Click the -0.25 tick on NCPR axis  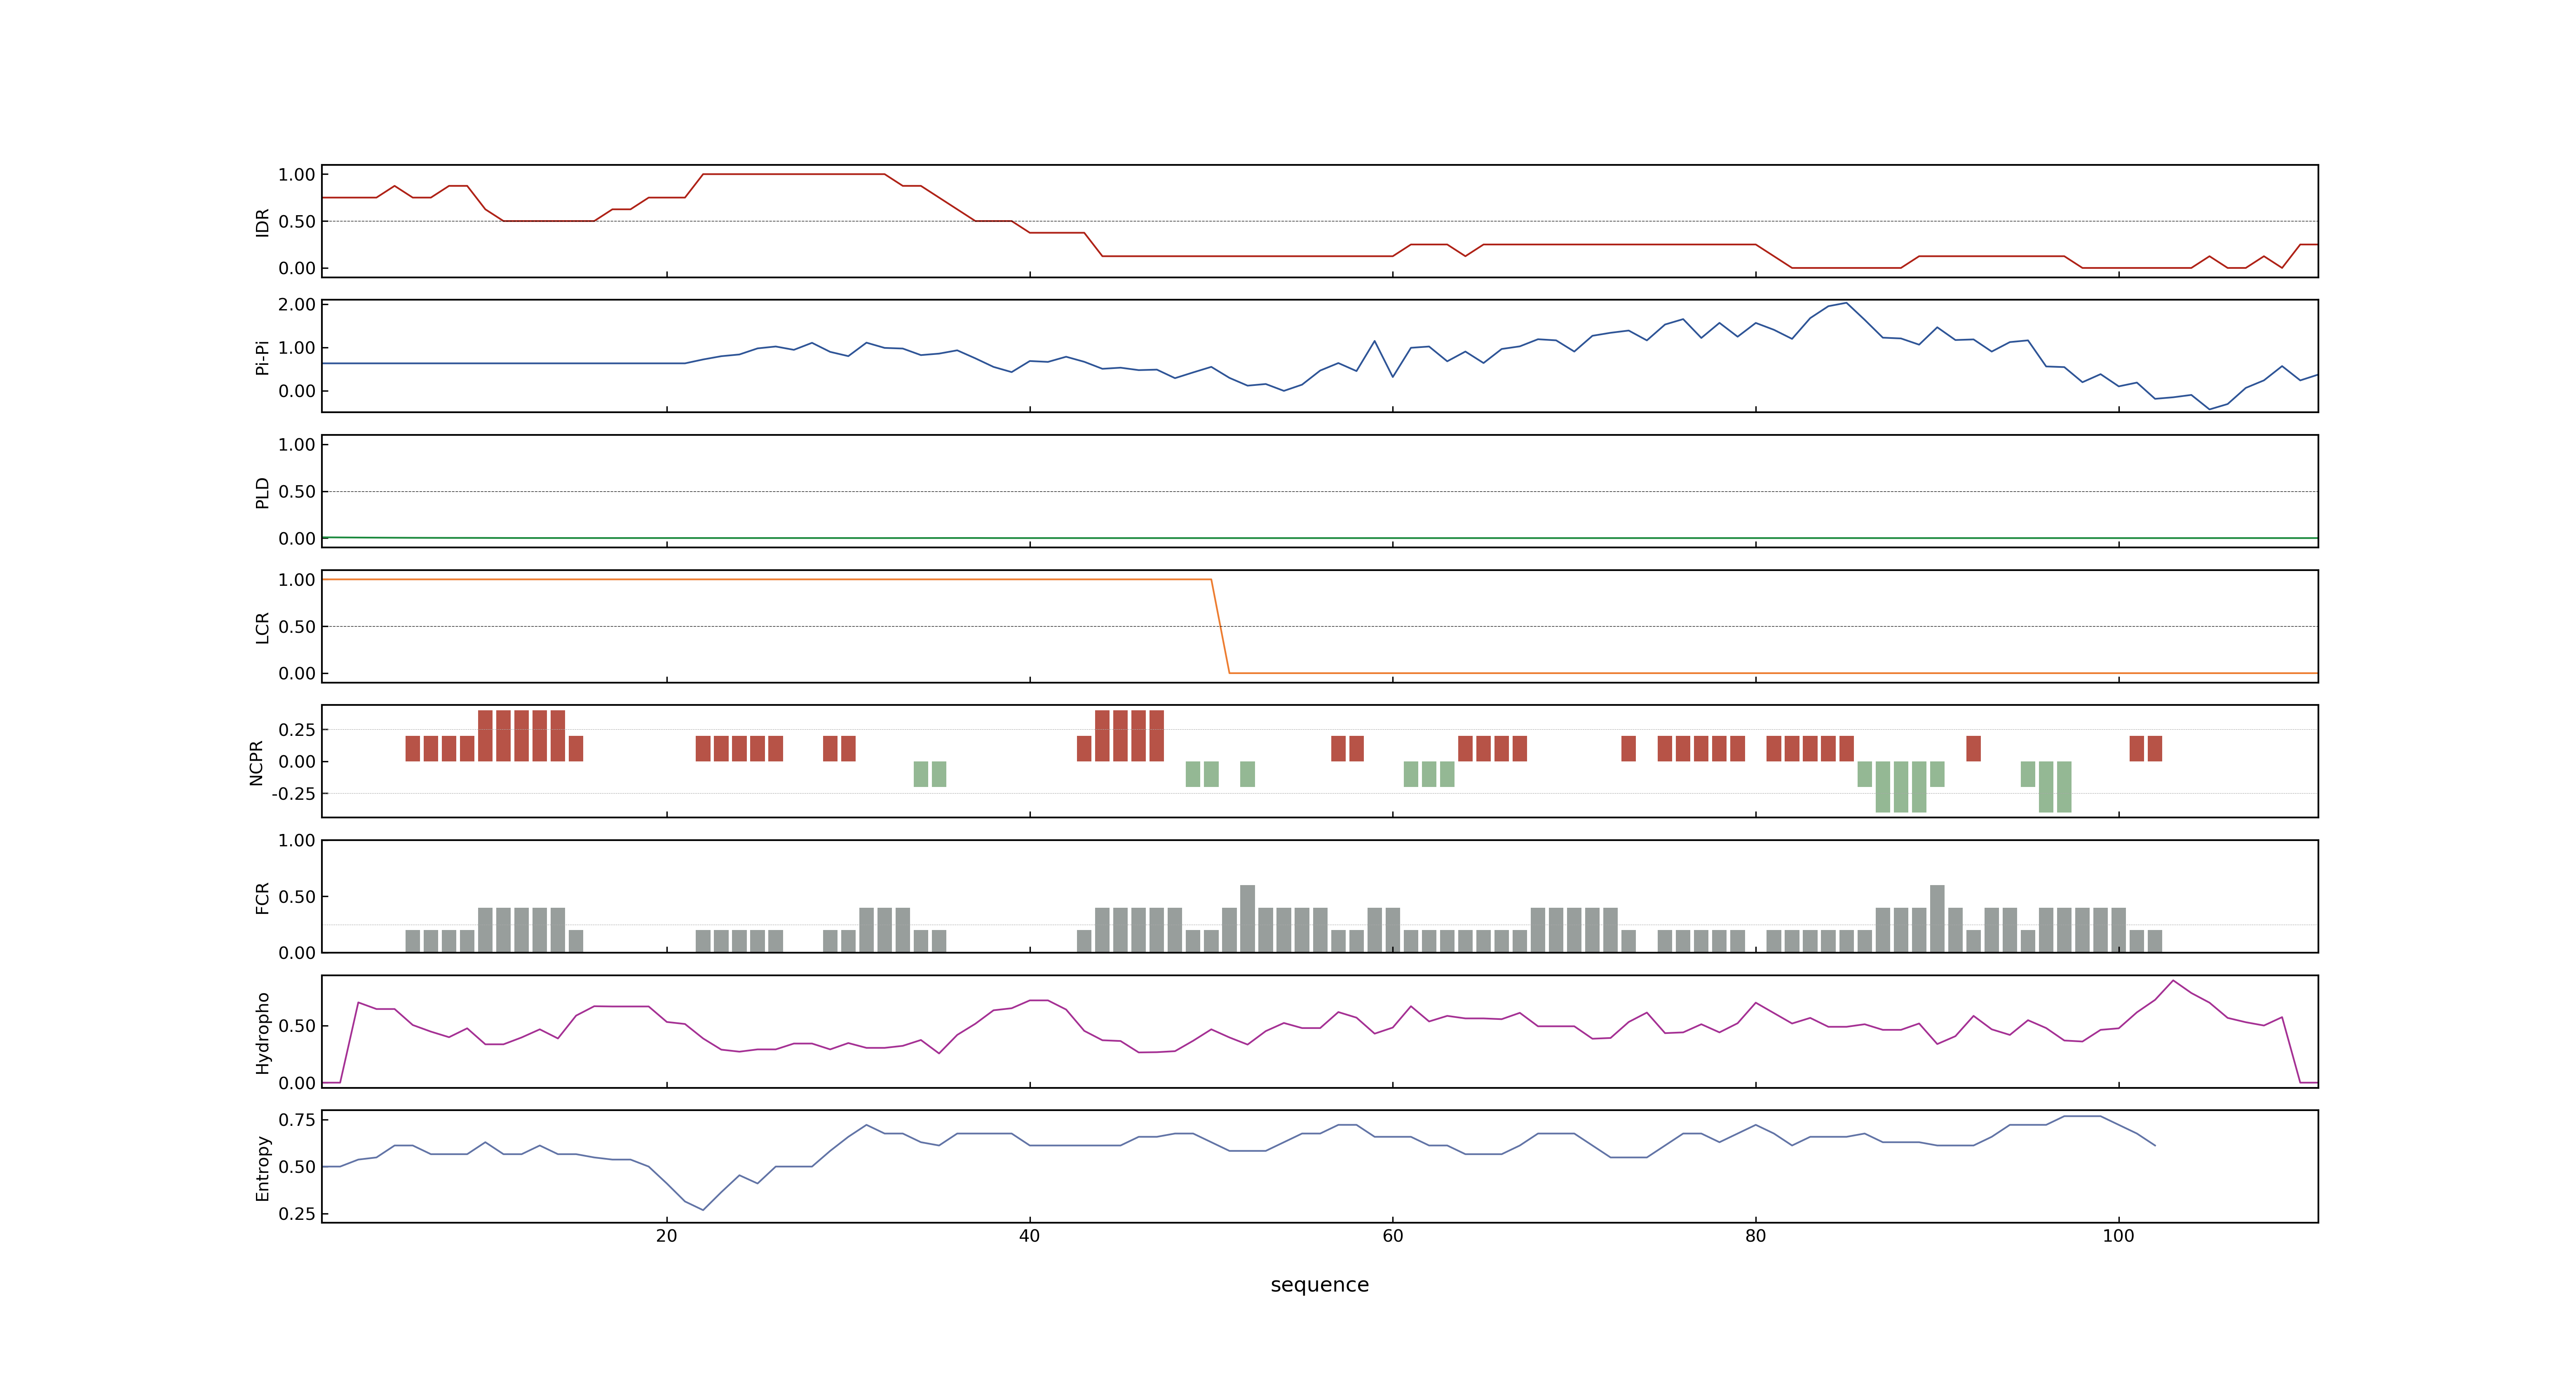pos(293,794)
